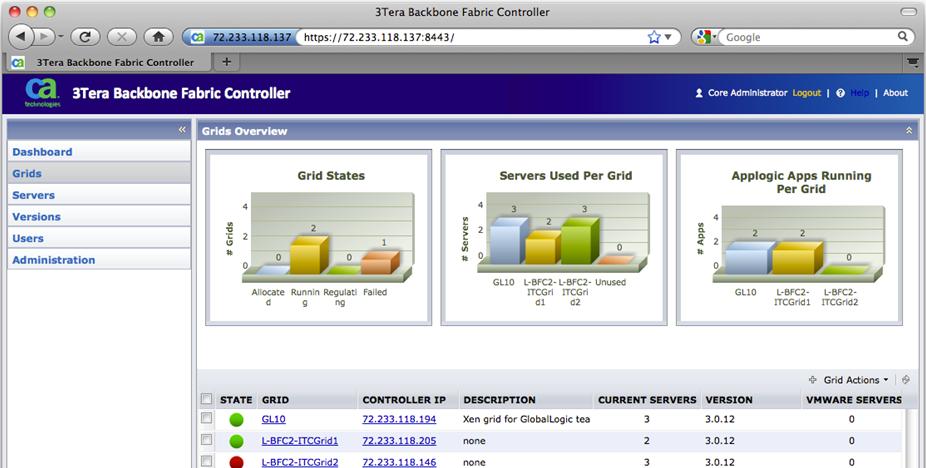Sort by the VMWARE SERVERS column header
Image resolution: width=926 pixels, height=468 pixels.
click(852, 400)
